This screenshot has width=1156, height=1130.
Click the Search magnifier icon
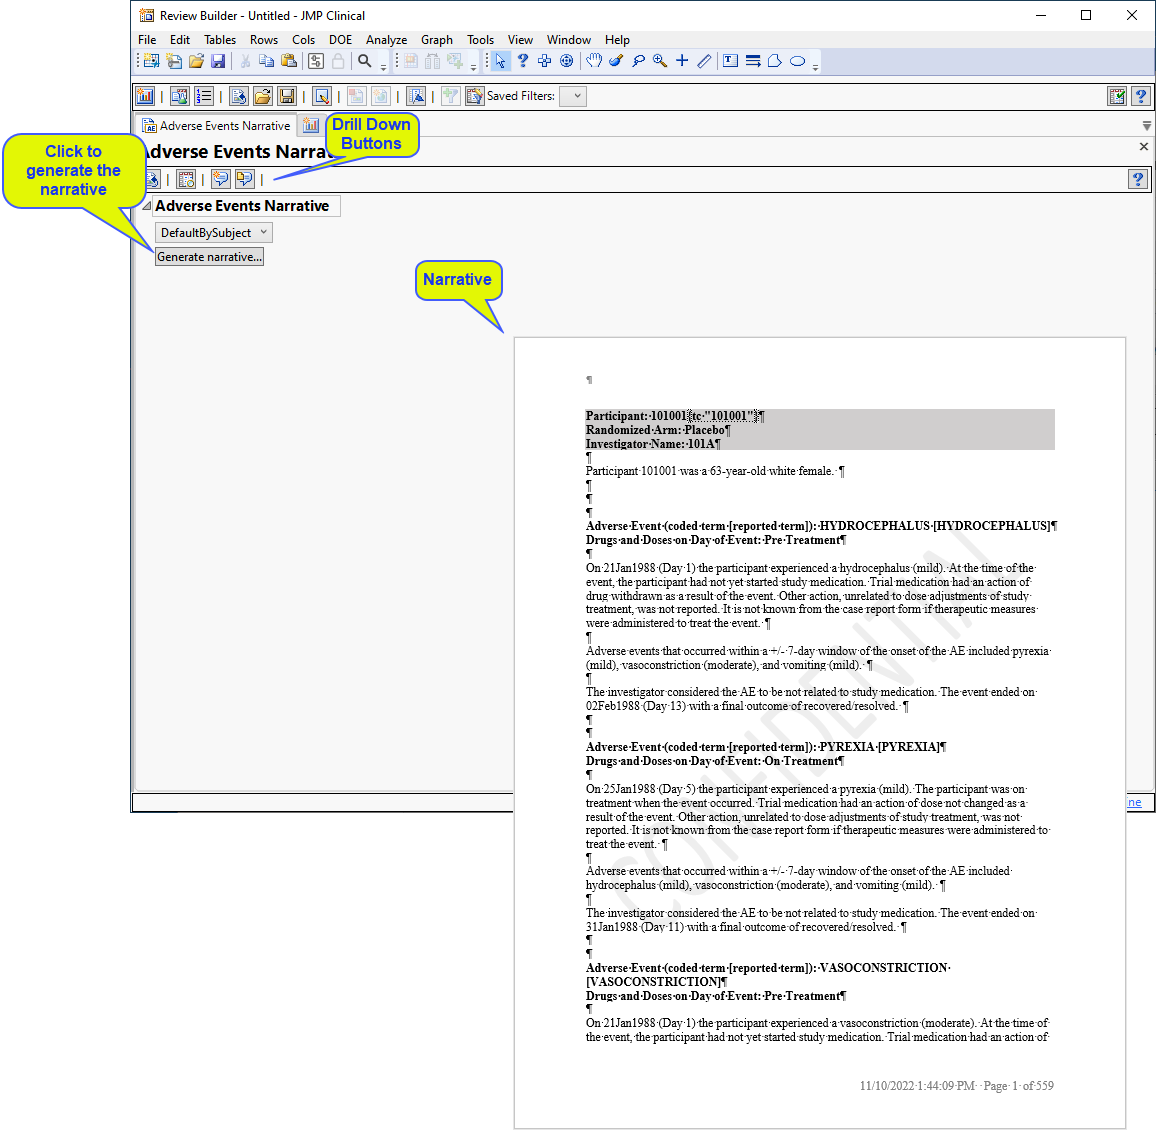364,61
